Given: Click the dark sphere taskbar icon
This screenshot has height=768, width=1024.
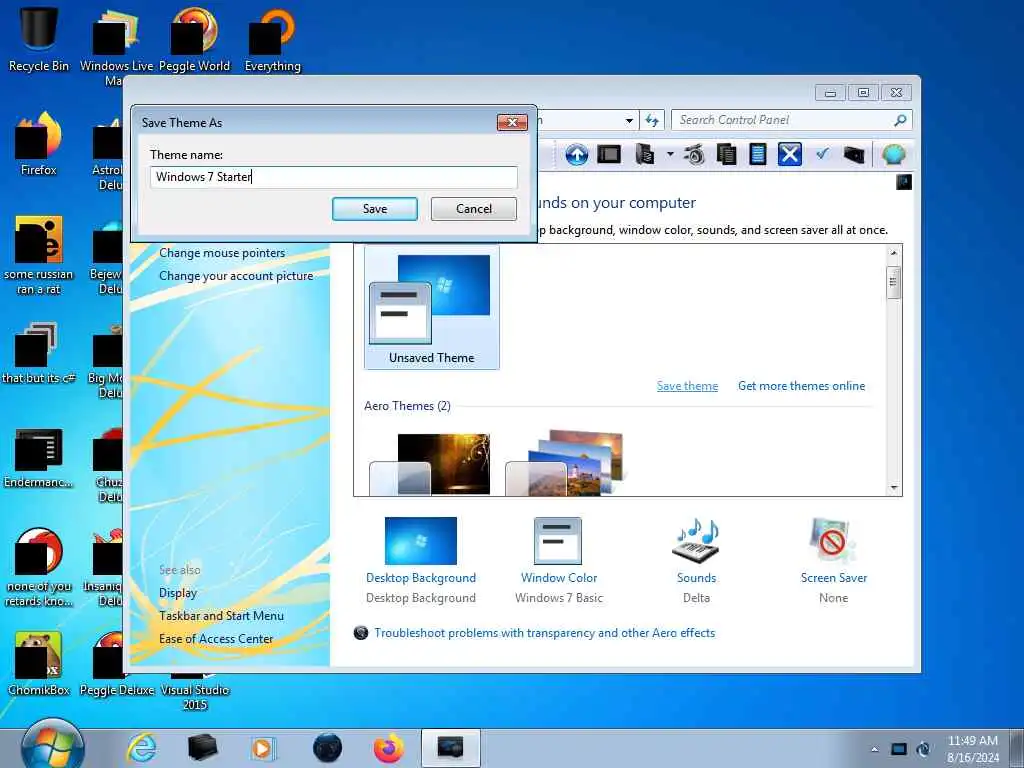Looking at the screenshot, I should pos(327,748).
